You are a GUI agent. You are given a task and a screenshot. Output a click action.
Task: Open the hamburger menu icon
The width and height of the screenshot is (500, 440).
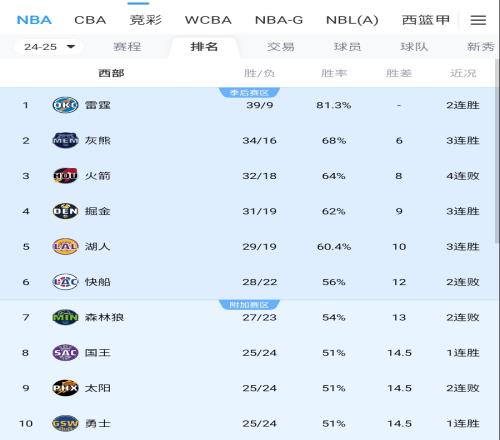click(x=478, y=20)
